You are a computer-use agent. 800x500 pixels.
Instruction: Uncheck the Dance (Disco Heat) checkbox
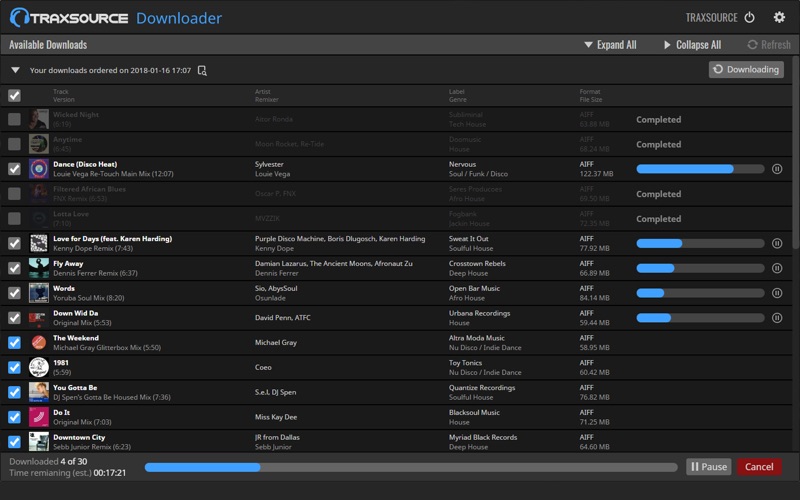pos(14,169)
